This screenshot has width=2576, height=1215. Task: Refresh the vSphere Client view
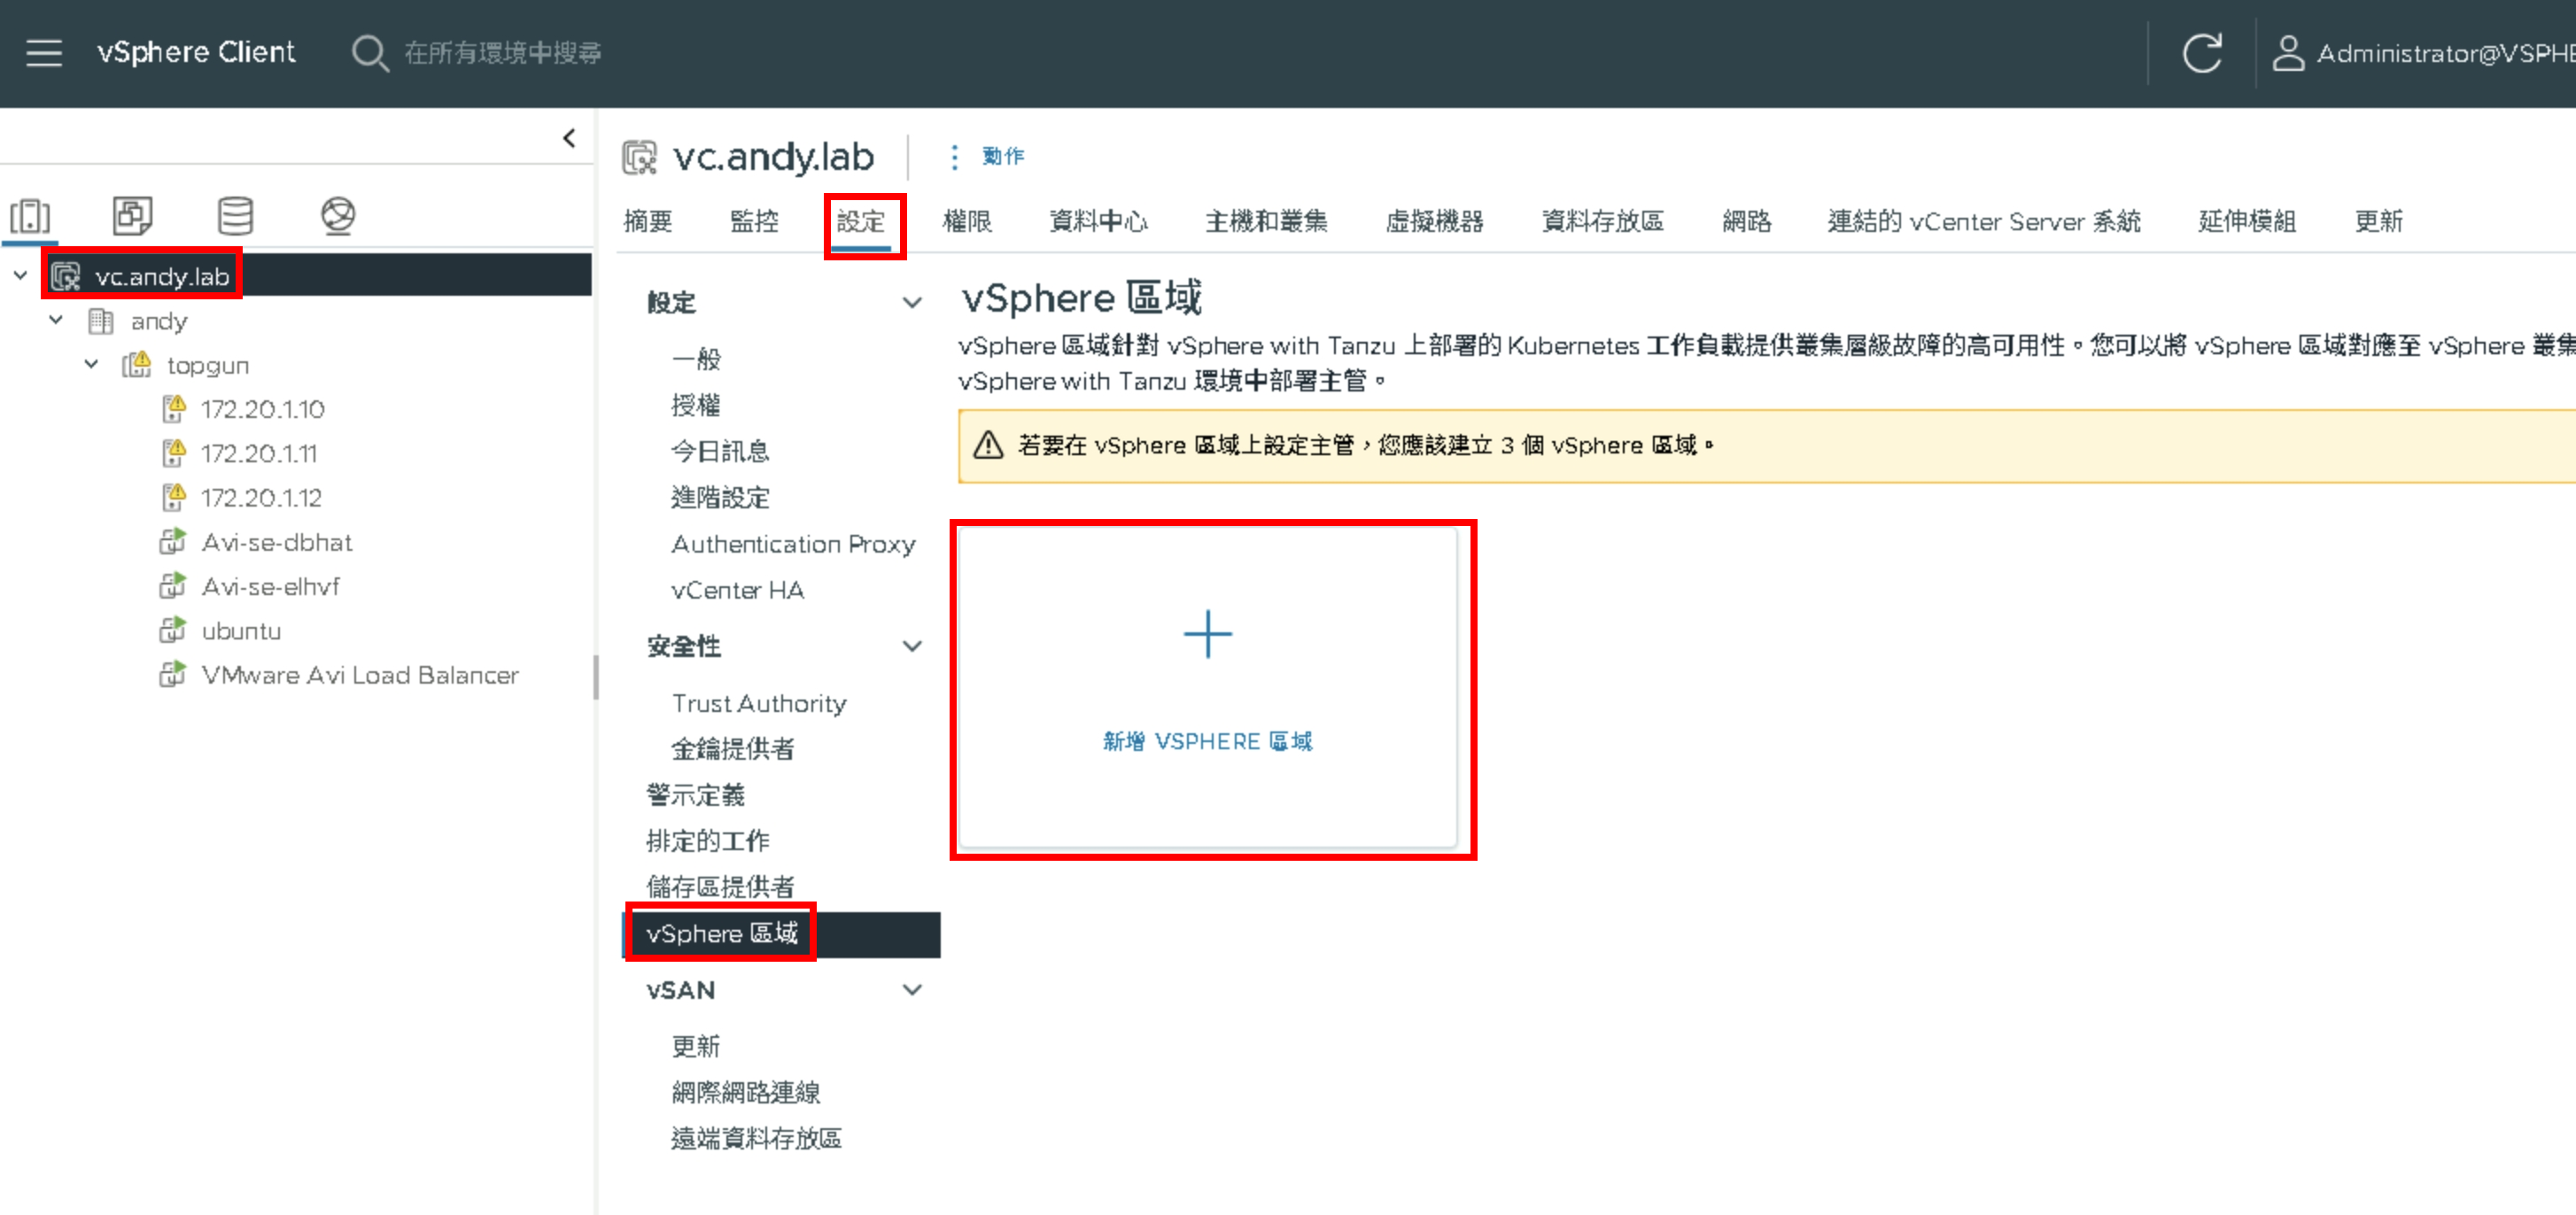2201,52
